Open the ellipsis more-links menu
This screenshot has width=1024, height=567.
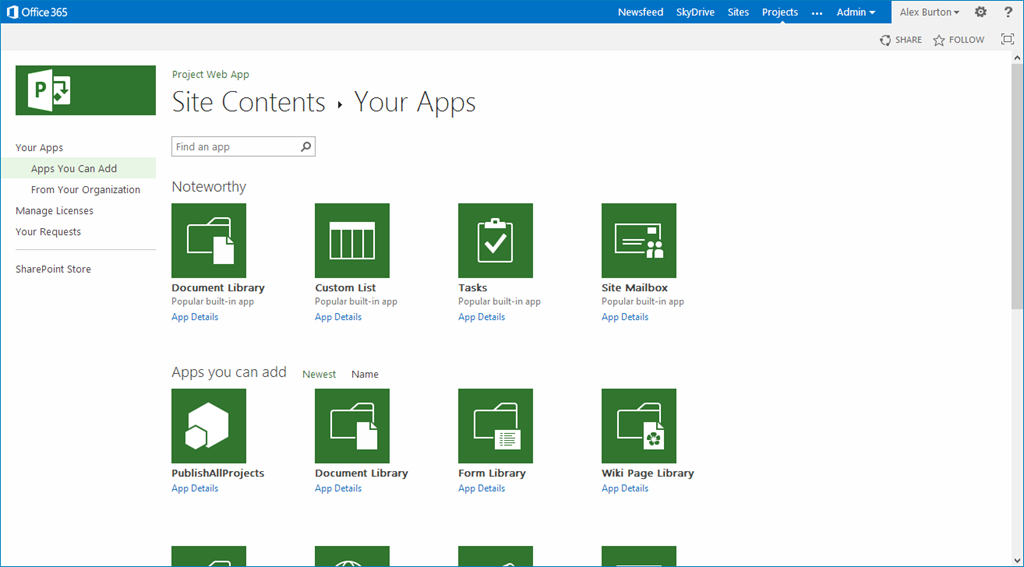(817, 12)
